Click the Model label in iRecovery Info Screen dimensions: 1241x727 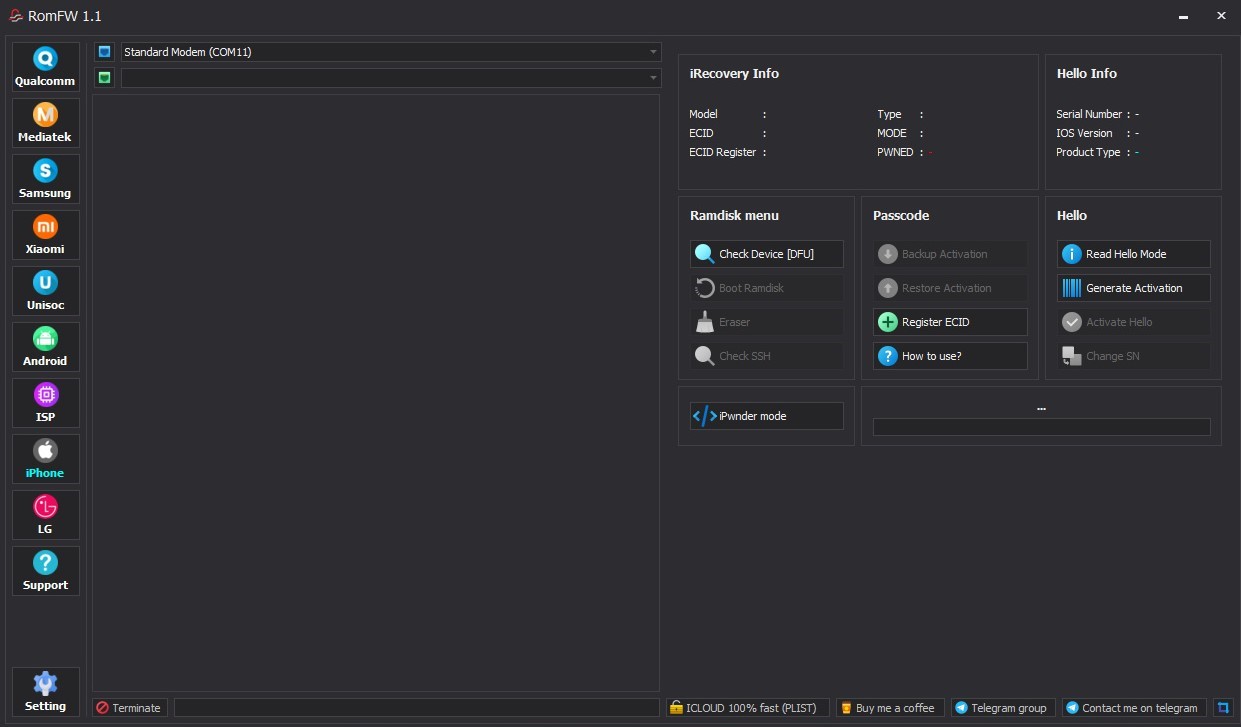point(703,114)
